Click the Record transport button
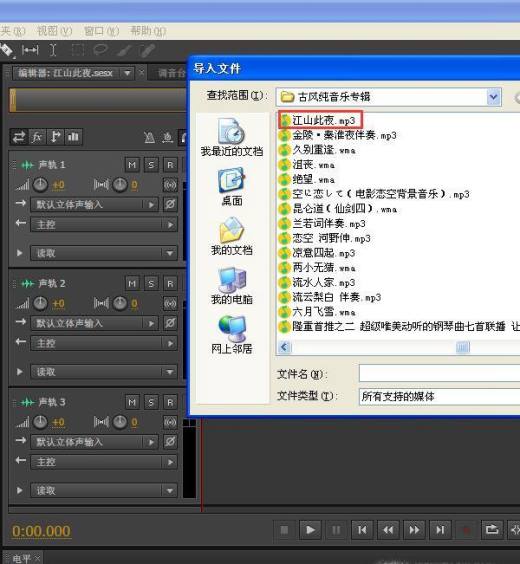 (x=466, y=530)
